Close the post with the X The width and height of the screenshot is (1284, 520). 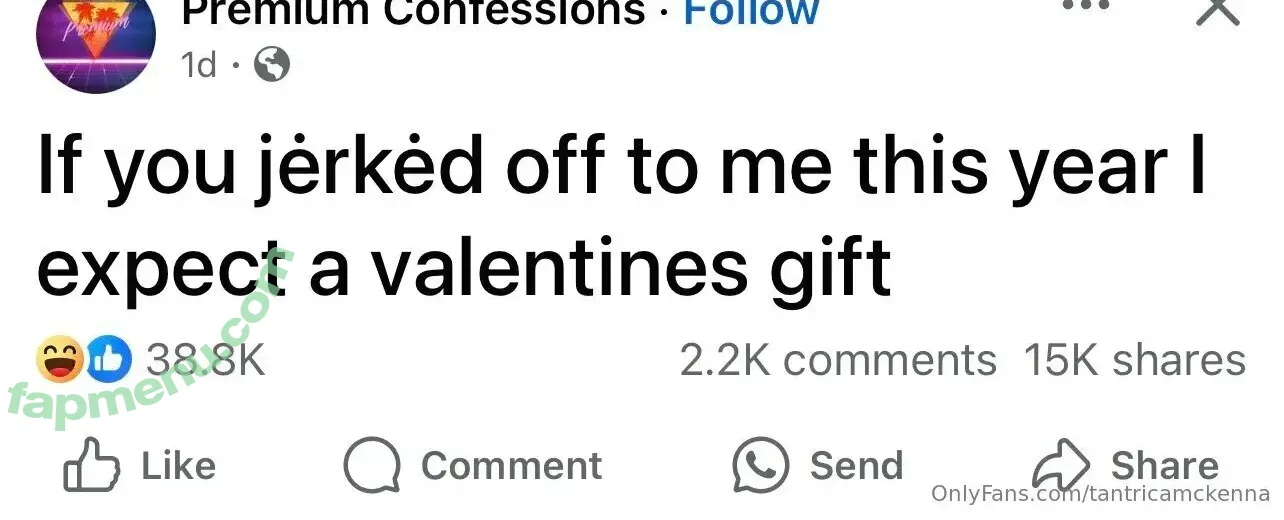pyautogui.click(x=1217, y=10)
